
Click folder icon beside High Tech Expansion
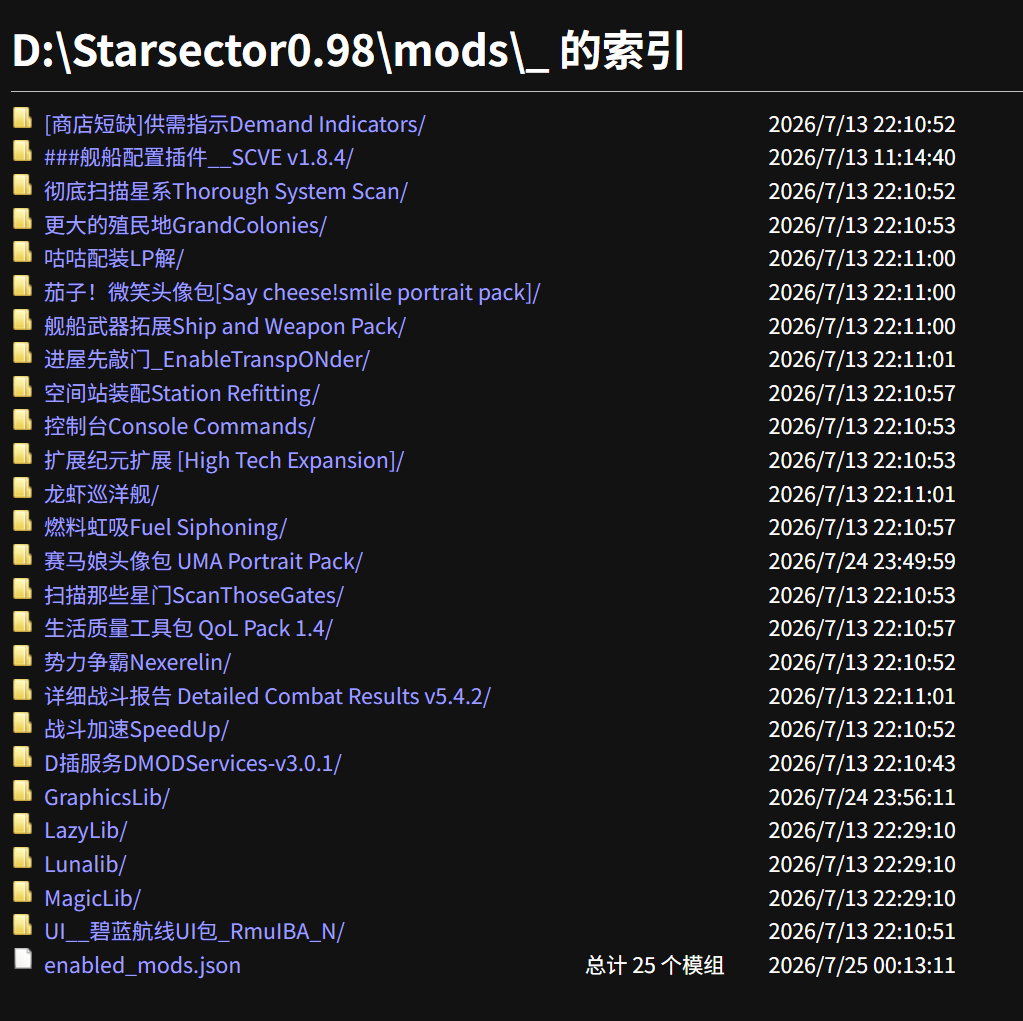(x=23, y=455)
